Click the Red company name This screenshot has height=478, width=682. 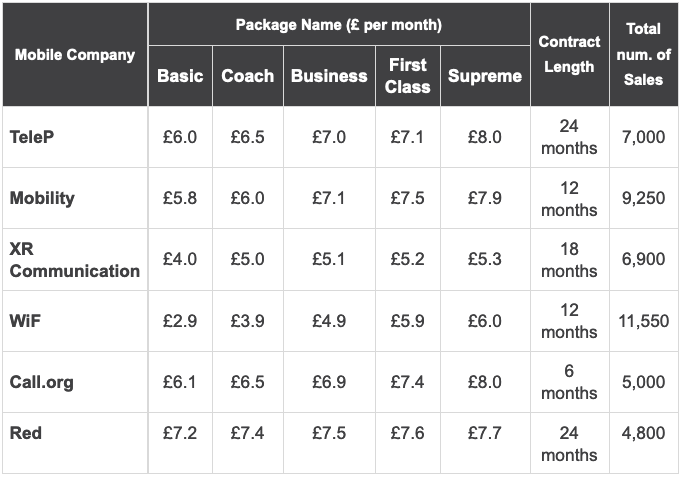pyautogui.click(x=26, y=433)
